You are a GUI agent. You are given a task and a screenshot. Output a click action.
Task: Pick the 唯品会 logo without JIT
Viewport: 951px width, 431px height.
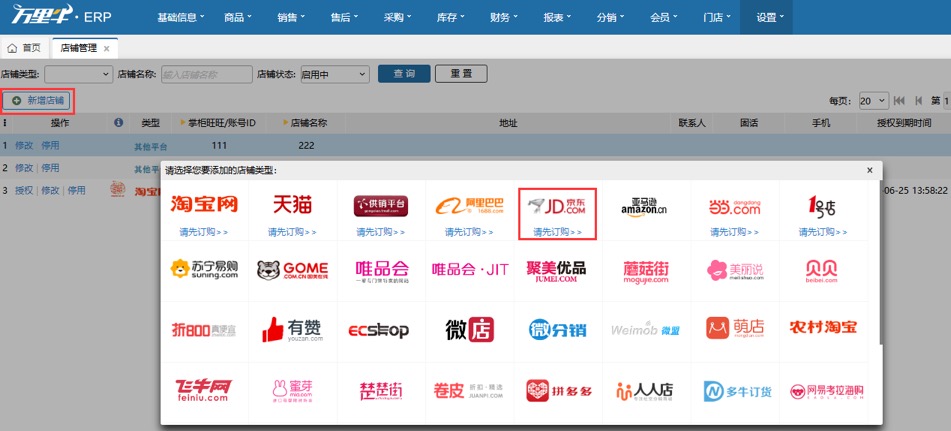[382, 271]
